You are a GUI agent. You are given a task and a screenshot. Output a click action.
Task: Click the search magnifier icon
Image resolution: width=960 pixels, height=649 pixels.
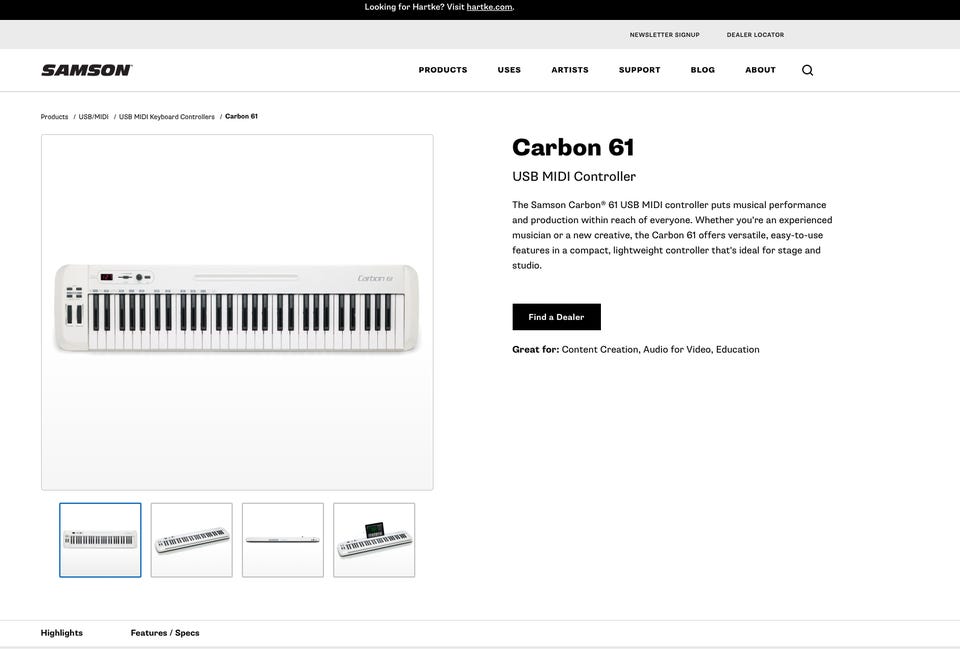[x=808, y=70]
